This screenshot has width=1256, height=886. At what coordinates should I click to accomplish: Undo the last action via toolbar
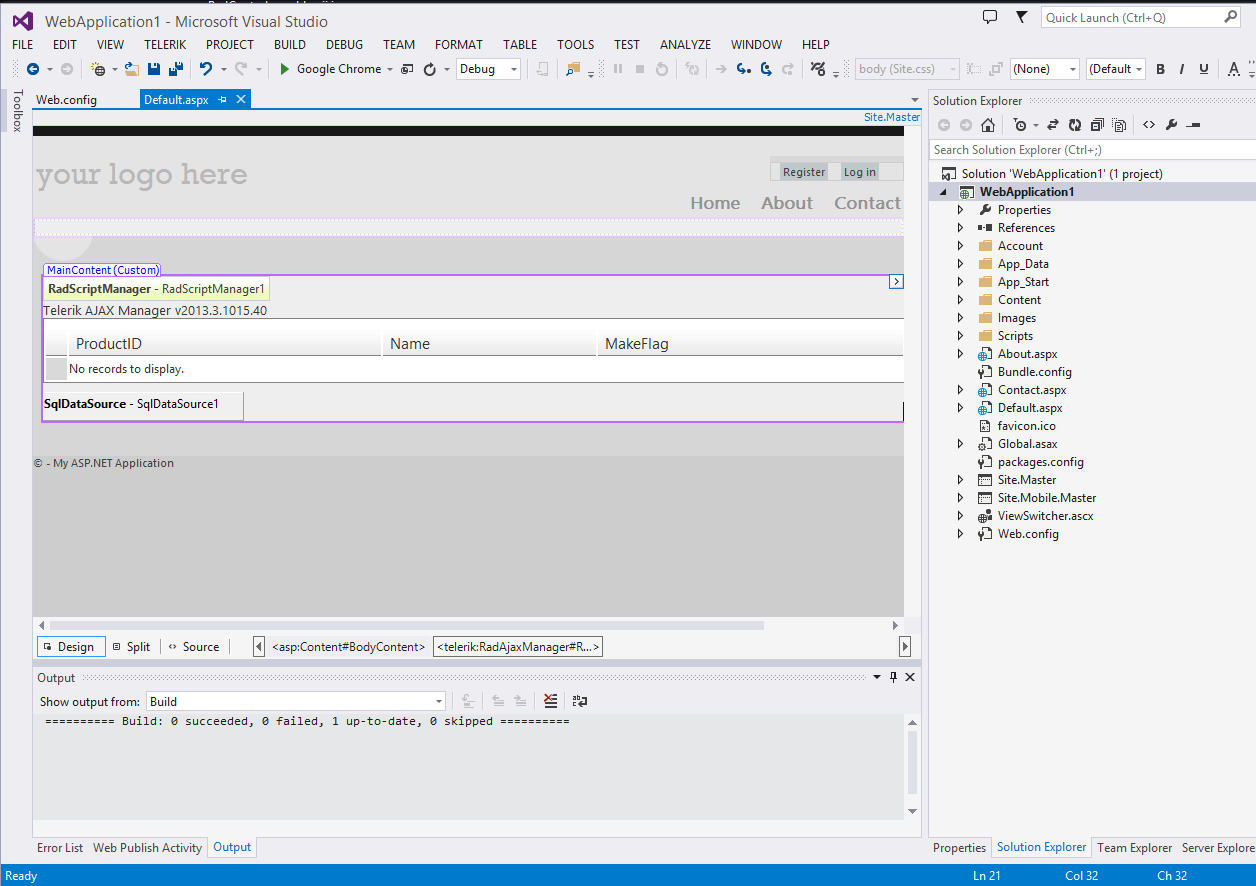[206, 69]
